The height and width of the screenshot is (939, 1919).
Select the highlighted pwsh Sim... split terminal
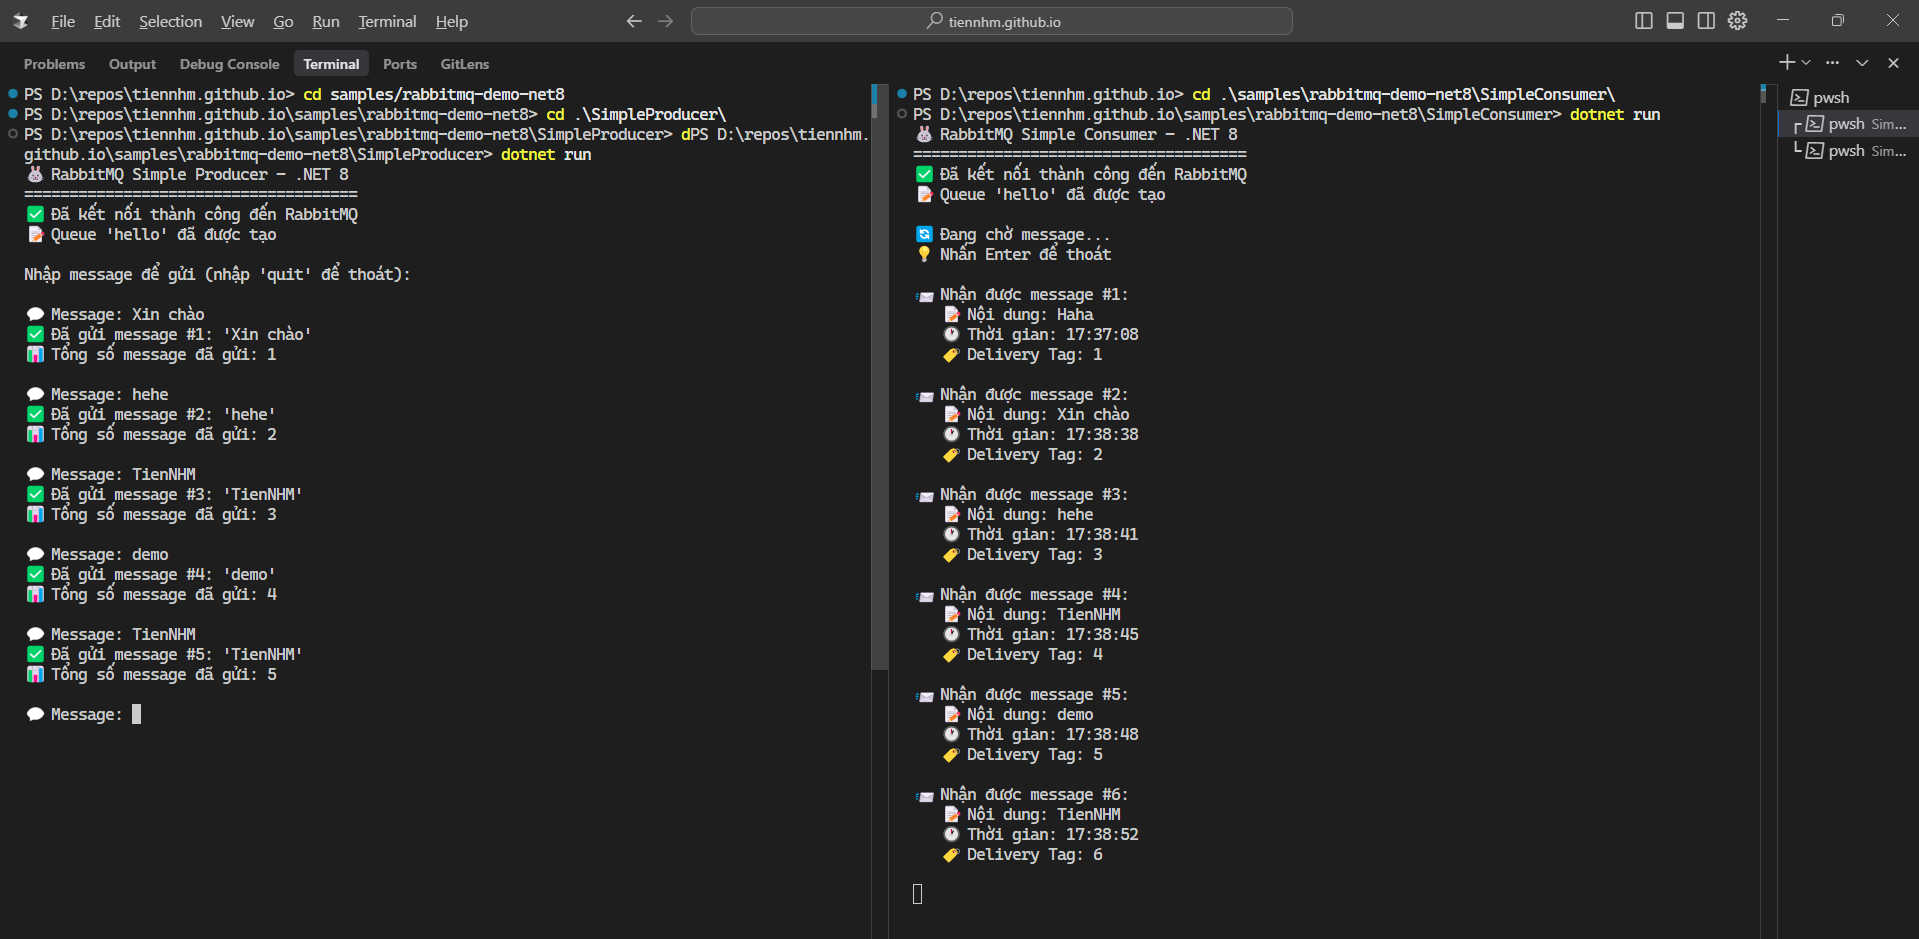[x=1848, y=124]
